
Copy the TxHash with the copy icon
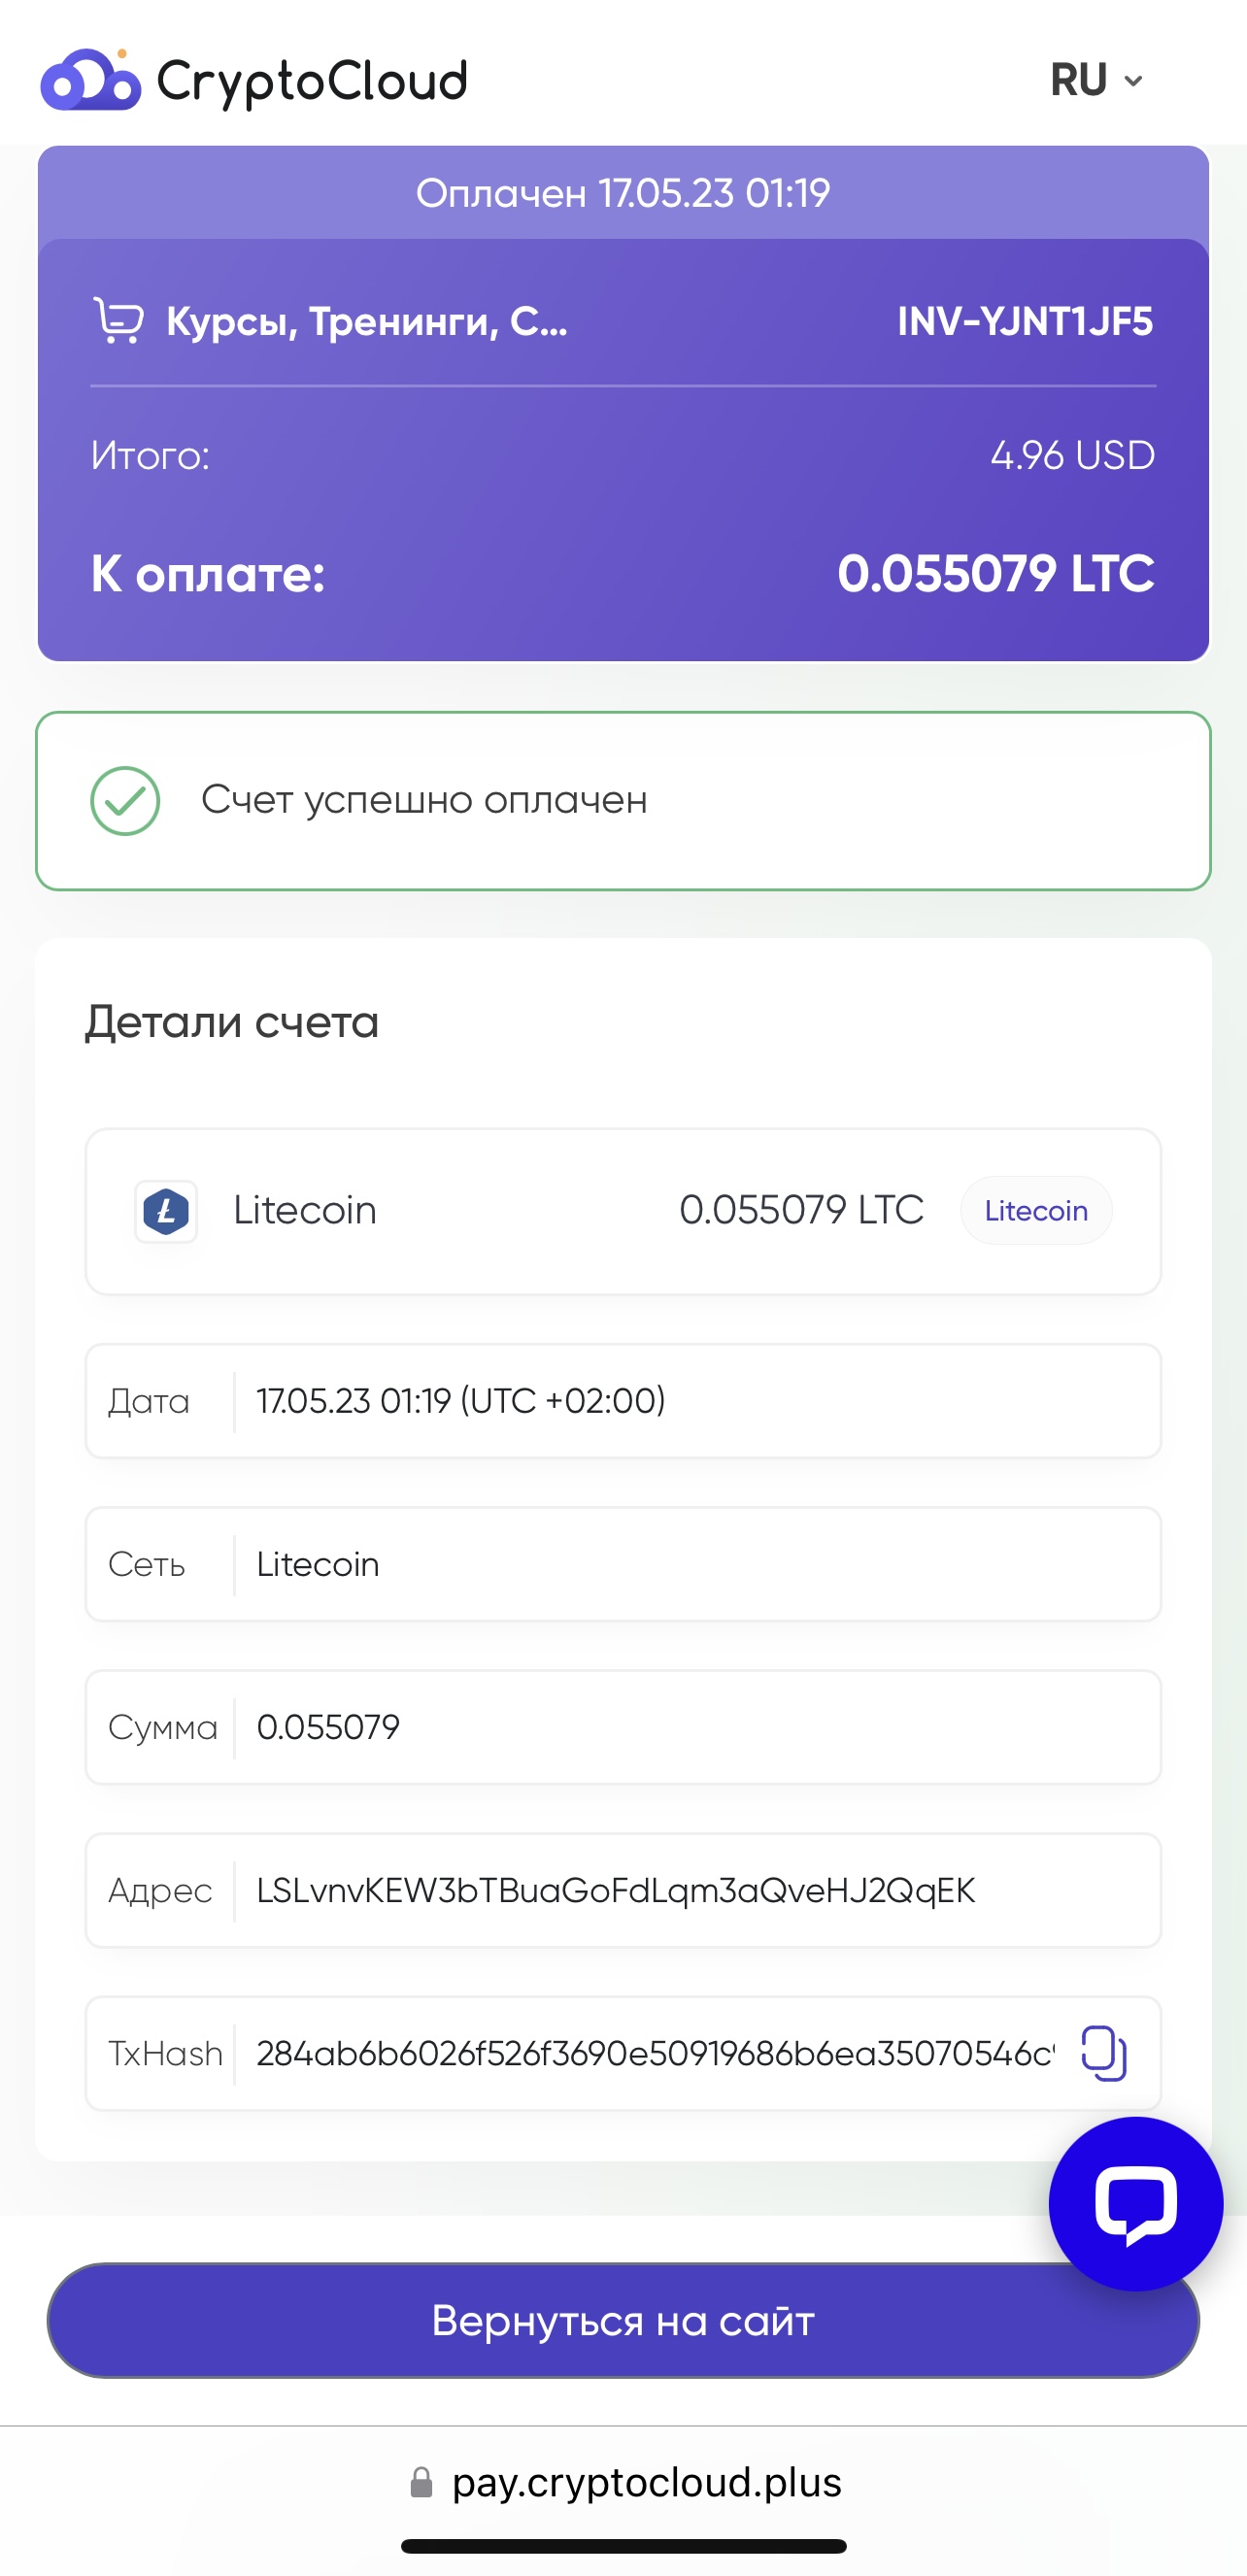coord(1104,2053)
